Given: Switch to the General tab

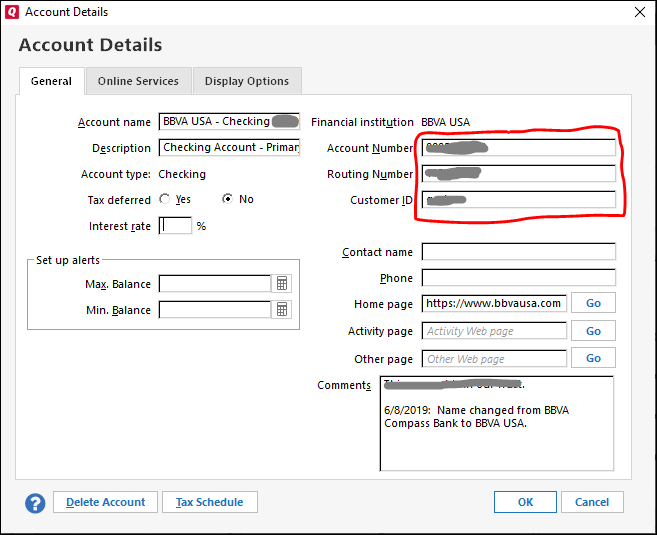Looking at the screenshot, I should [52, 81].
